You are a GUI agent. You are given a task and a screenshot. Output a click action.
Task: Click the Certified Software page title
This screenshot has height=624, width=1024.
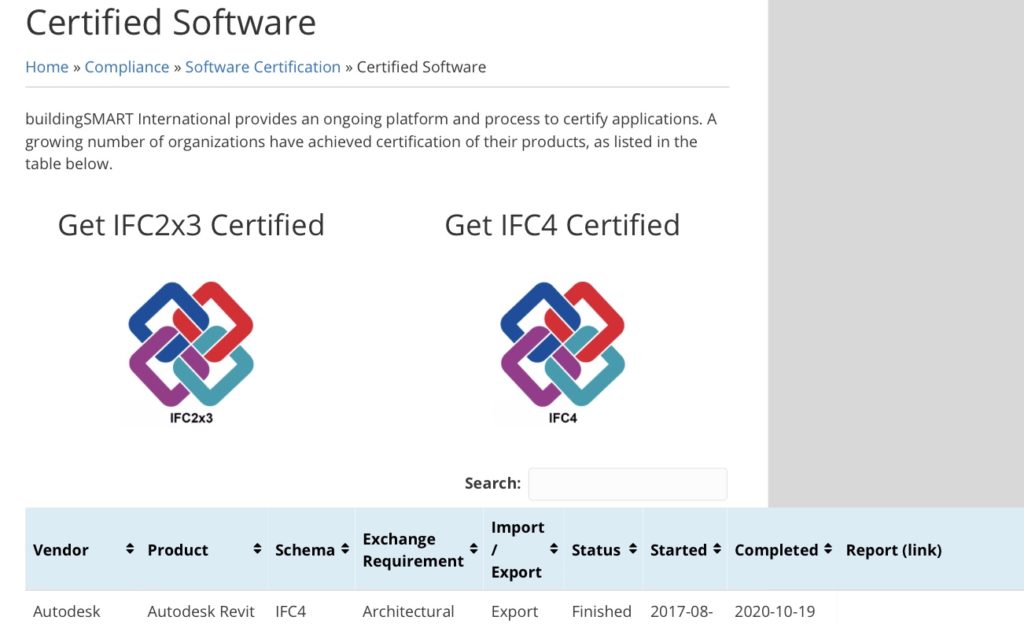click(171, 22)
